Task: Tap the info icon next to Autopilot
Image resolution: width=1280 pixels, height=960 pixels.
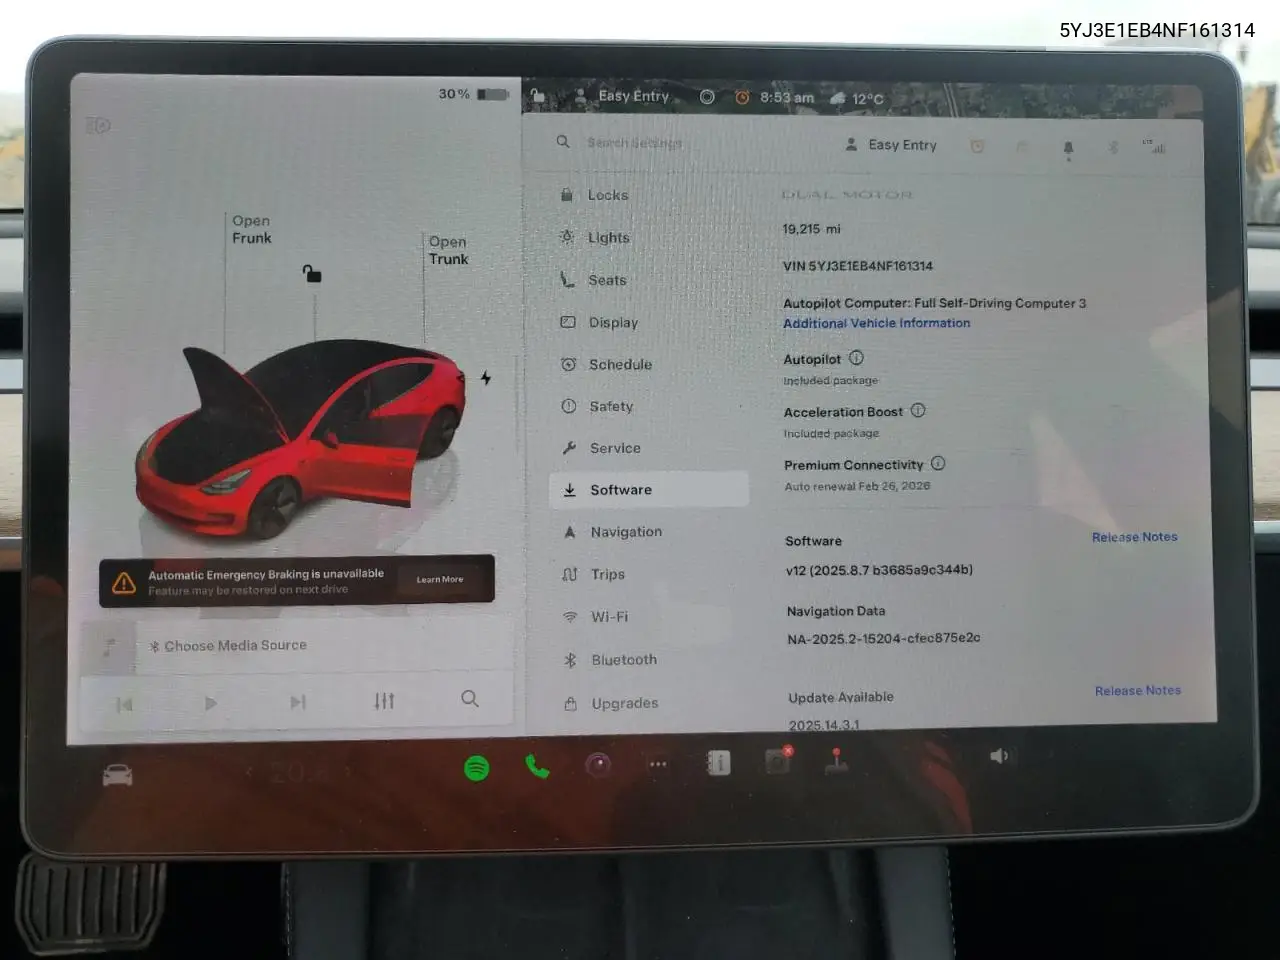Action: pos(856,358)
